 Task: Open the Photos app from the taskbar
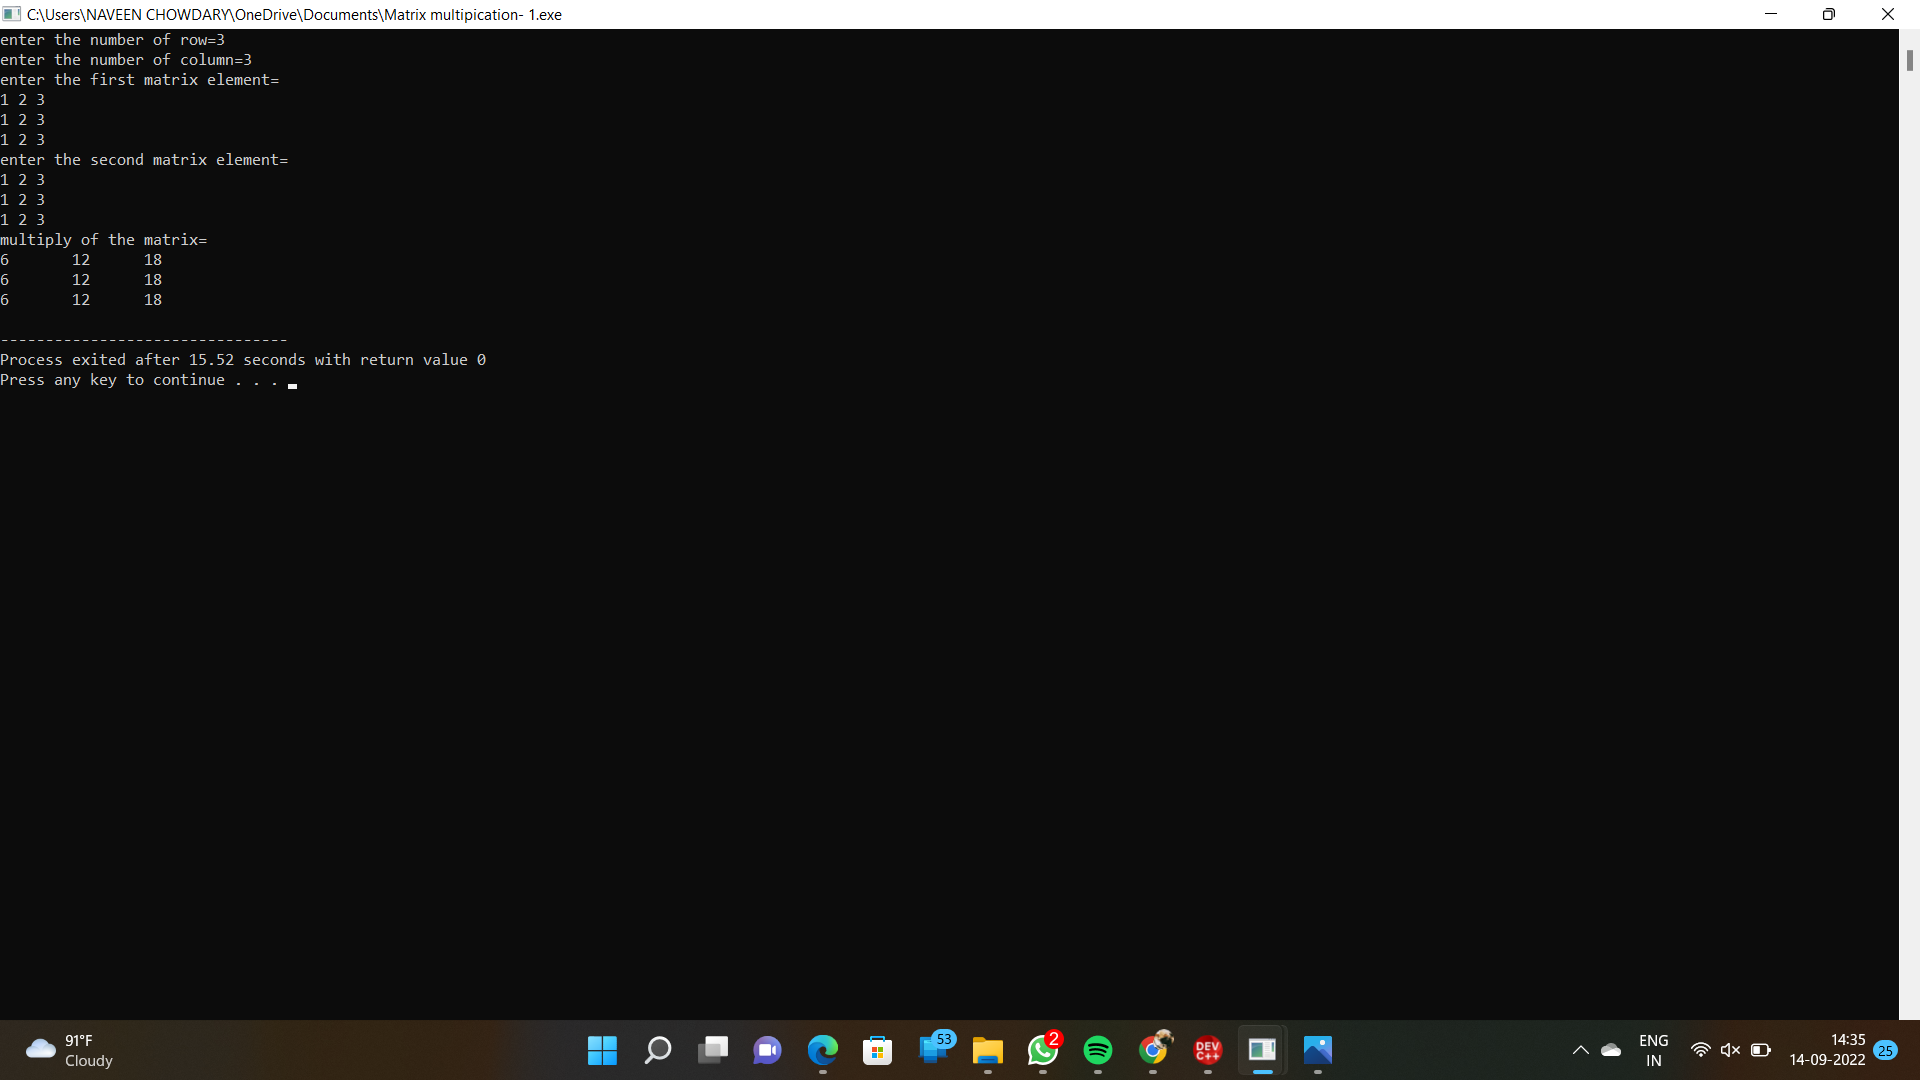[x=1317, y=1051]
